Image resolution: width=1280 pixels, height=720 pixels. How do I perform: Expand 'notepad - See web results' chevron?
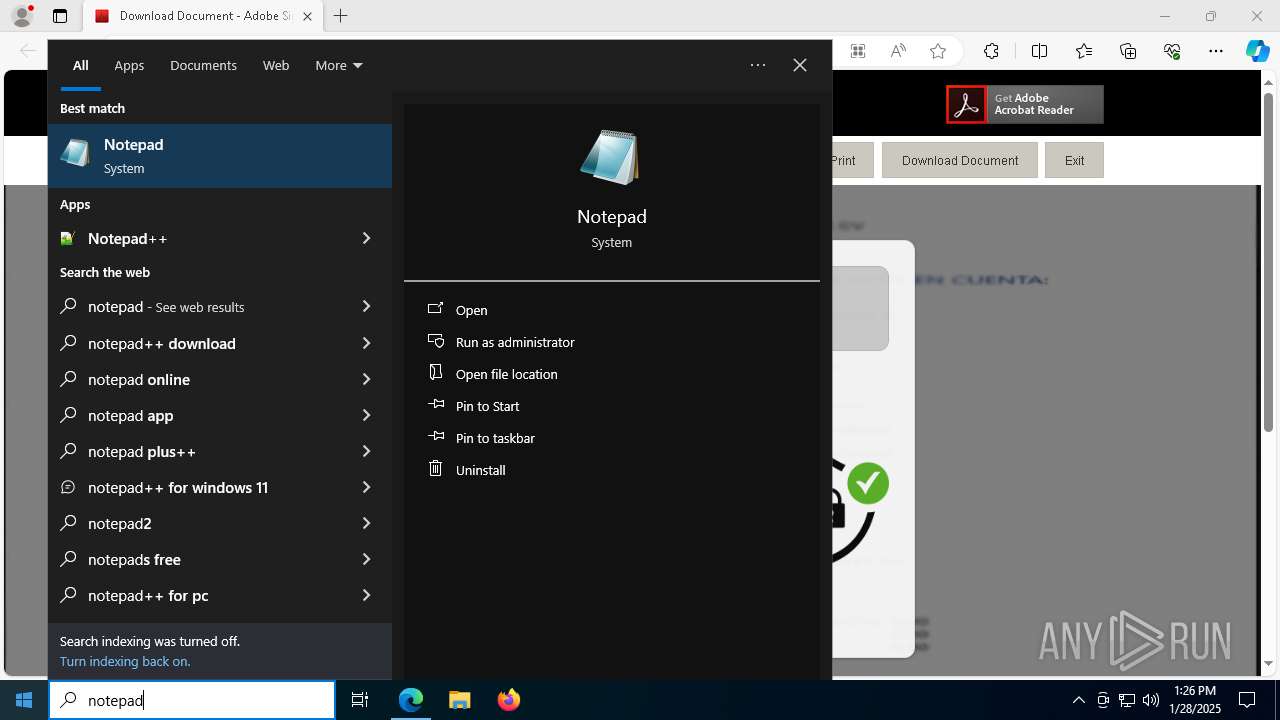[366, 307]
